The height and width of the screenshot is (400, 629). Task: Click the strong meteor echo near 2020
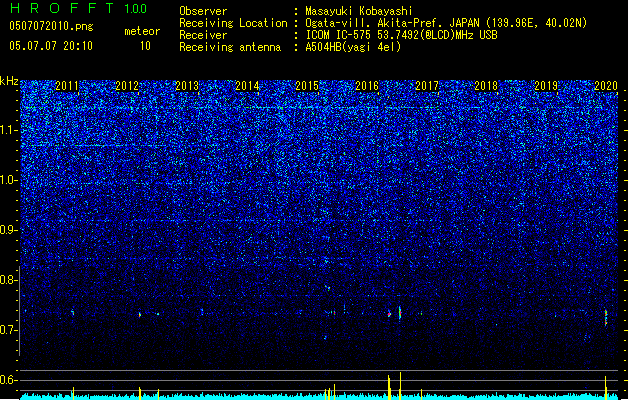[x=606, y=317]
